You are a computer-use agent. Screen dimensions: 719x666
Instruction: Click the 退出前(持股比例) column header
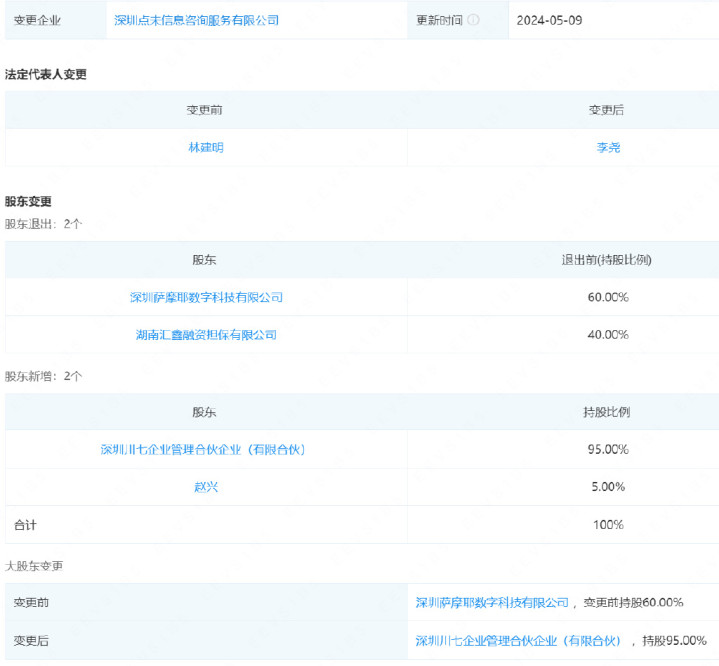coord(607,260)
